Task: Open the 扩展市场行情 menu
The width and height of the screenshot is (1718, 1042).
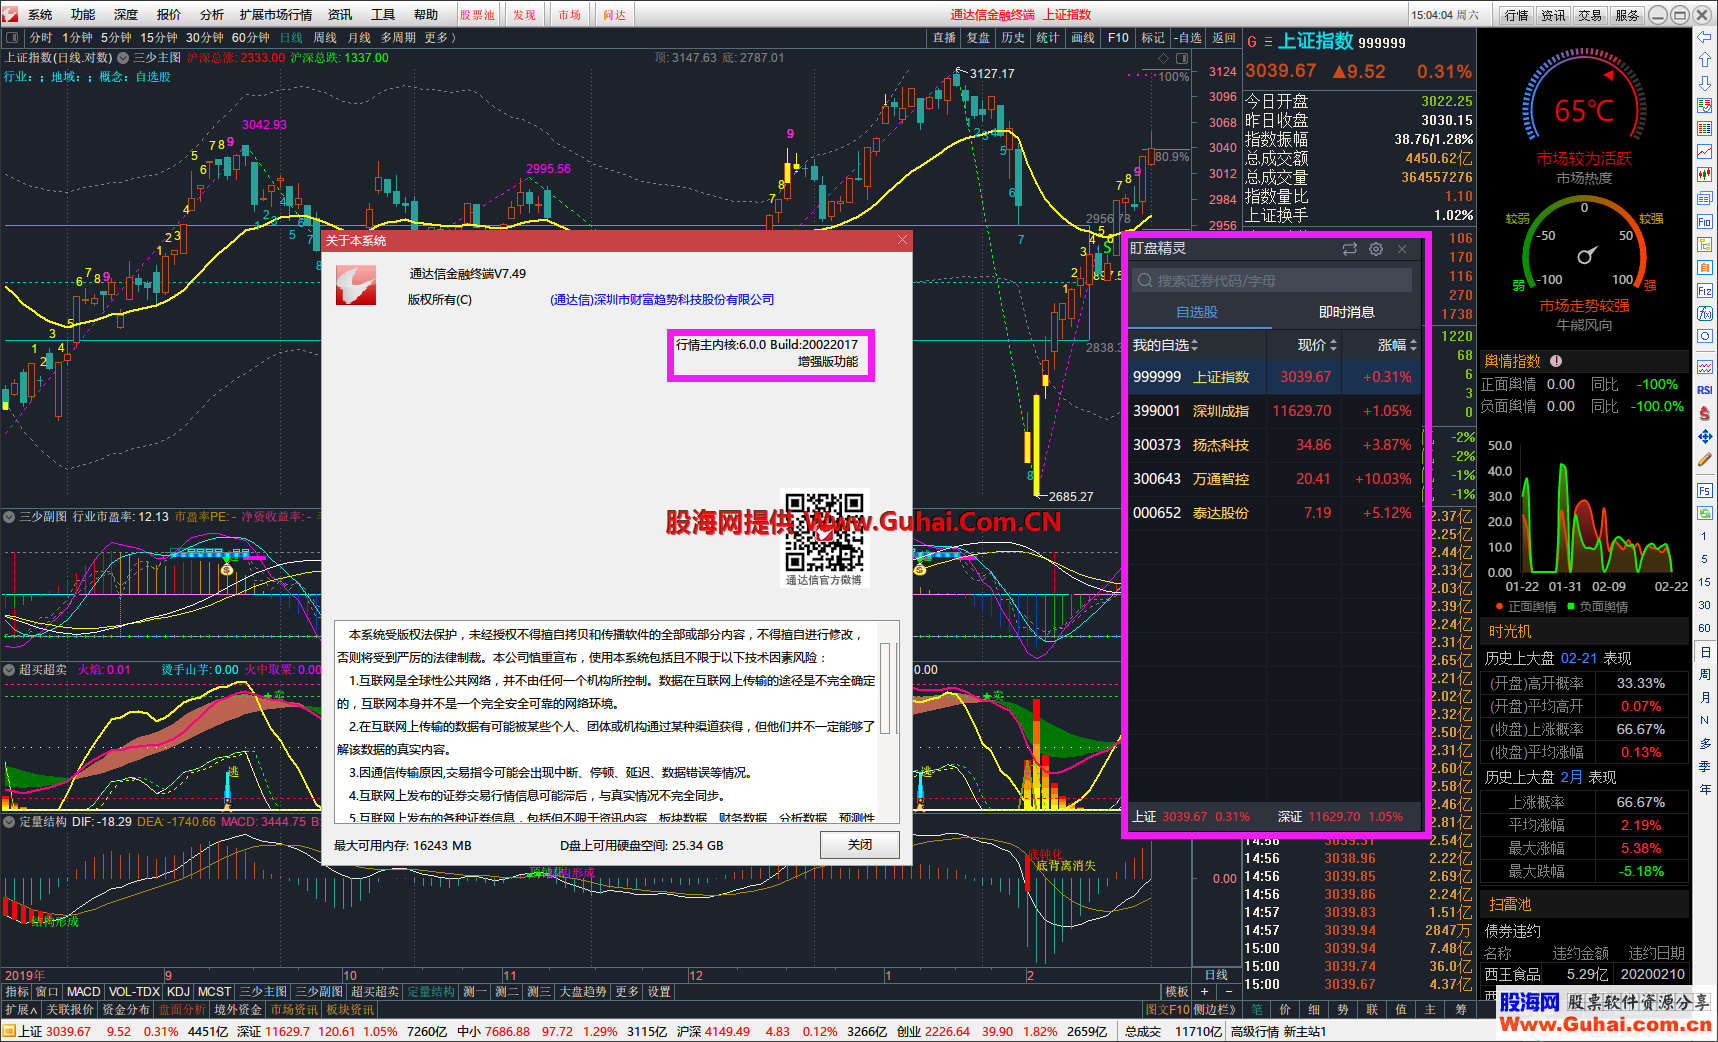Action: point(276,15)
